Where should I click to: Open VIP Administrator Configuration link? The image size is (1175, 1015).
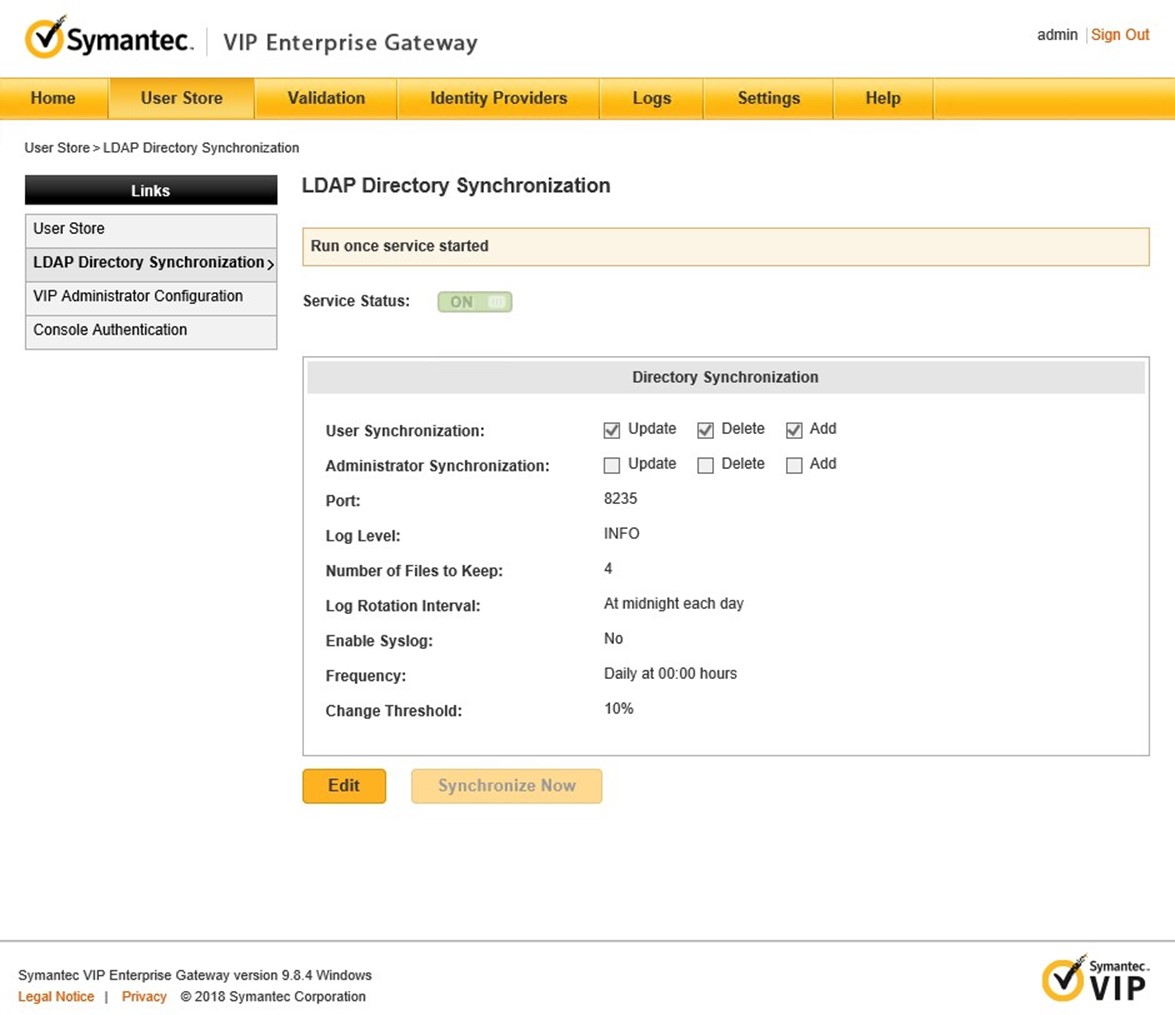click(x=151, y=297)
